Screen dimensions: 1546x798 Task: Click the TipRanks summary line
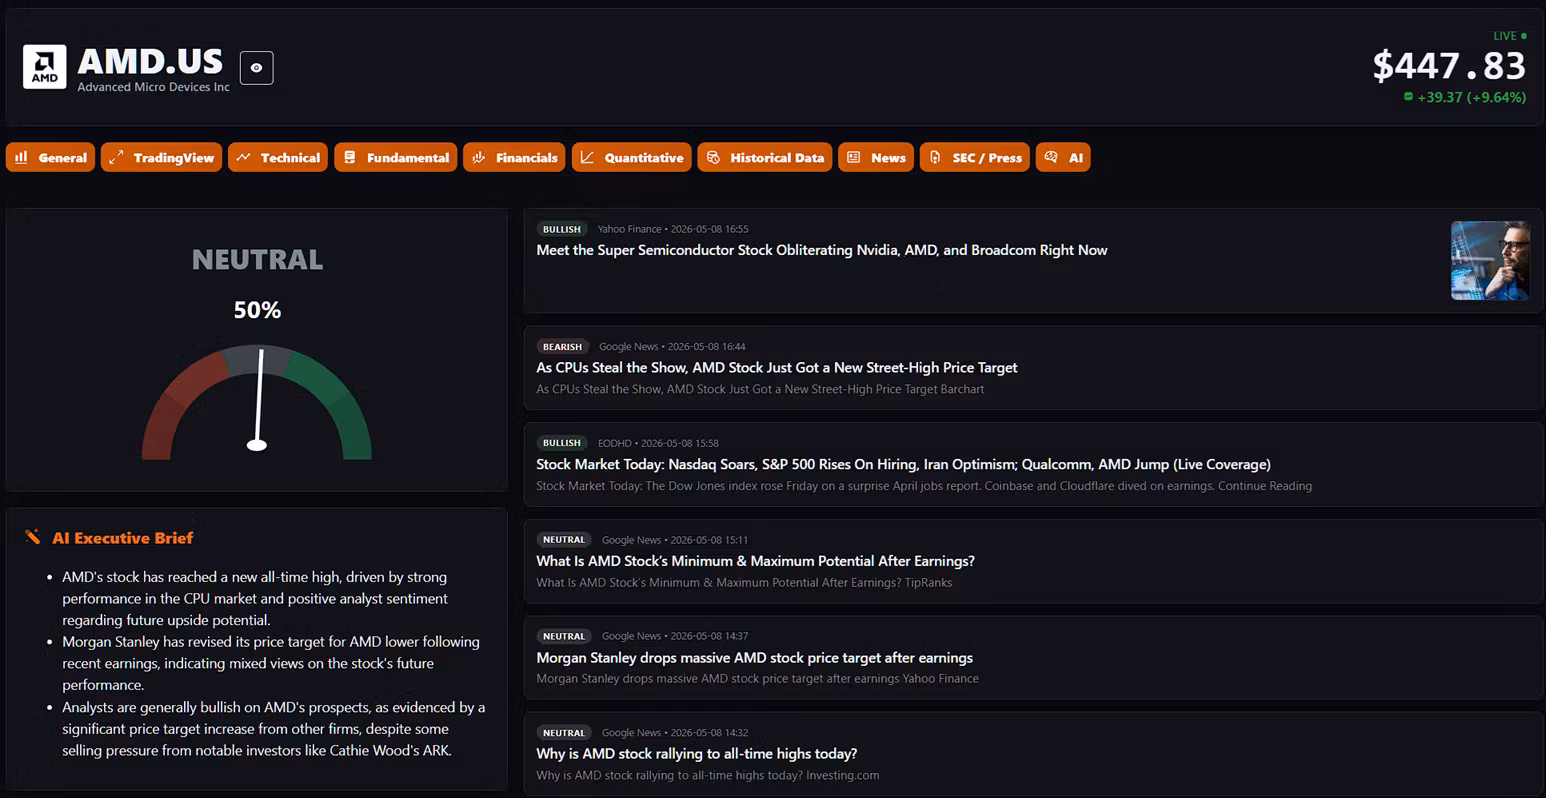pyautogui.click(x=744, y=582)
